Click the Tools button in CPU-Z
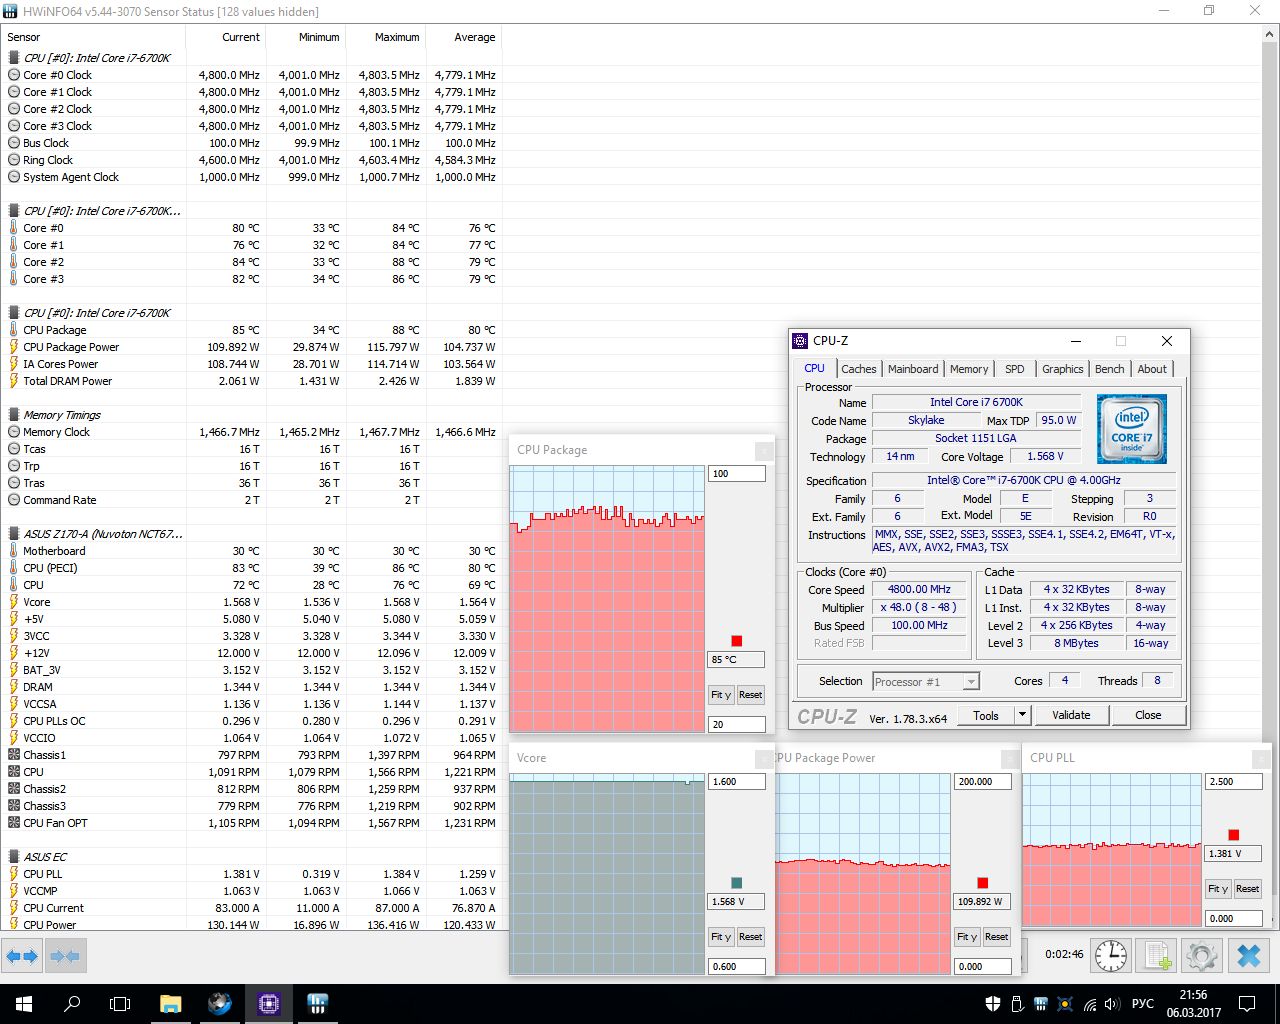 [x=986, y=715]
